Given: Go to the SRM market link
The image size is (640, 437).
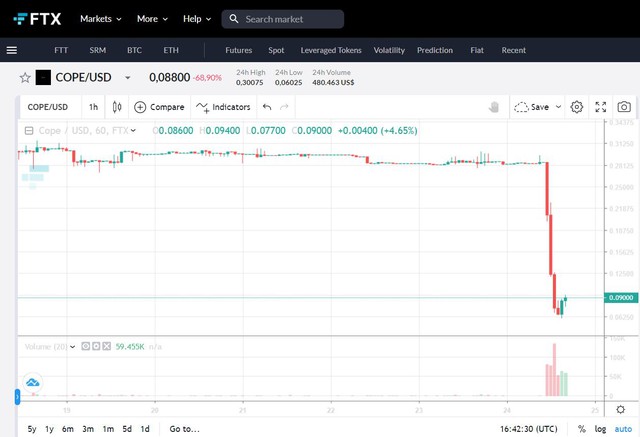Looking at the screenshot, I should coord(98,50).
